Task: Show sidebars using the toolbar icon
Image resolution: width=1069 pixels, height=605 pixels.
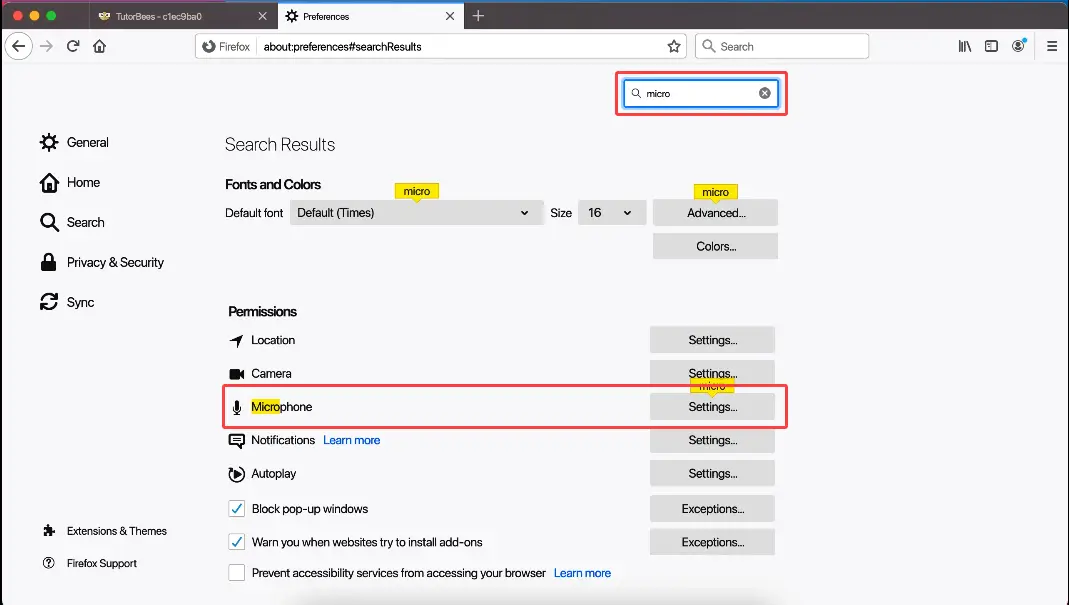Action: coord(991,46)
